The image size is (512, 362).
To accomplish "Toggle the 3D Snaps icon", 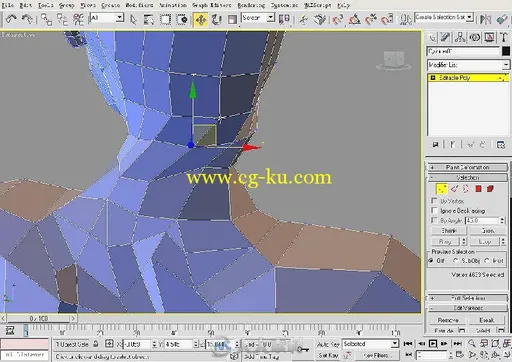I will point(337,19).
